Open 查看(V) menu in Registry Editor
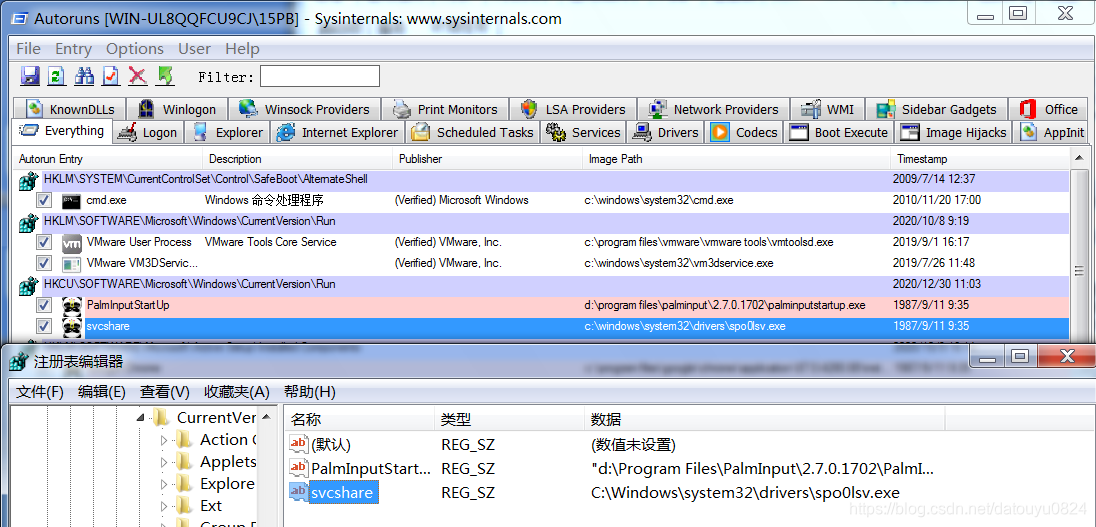 (x=165, y=391)
